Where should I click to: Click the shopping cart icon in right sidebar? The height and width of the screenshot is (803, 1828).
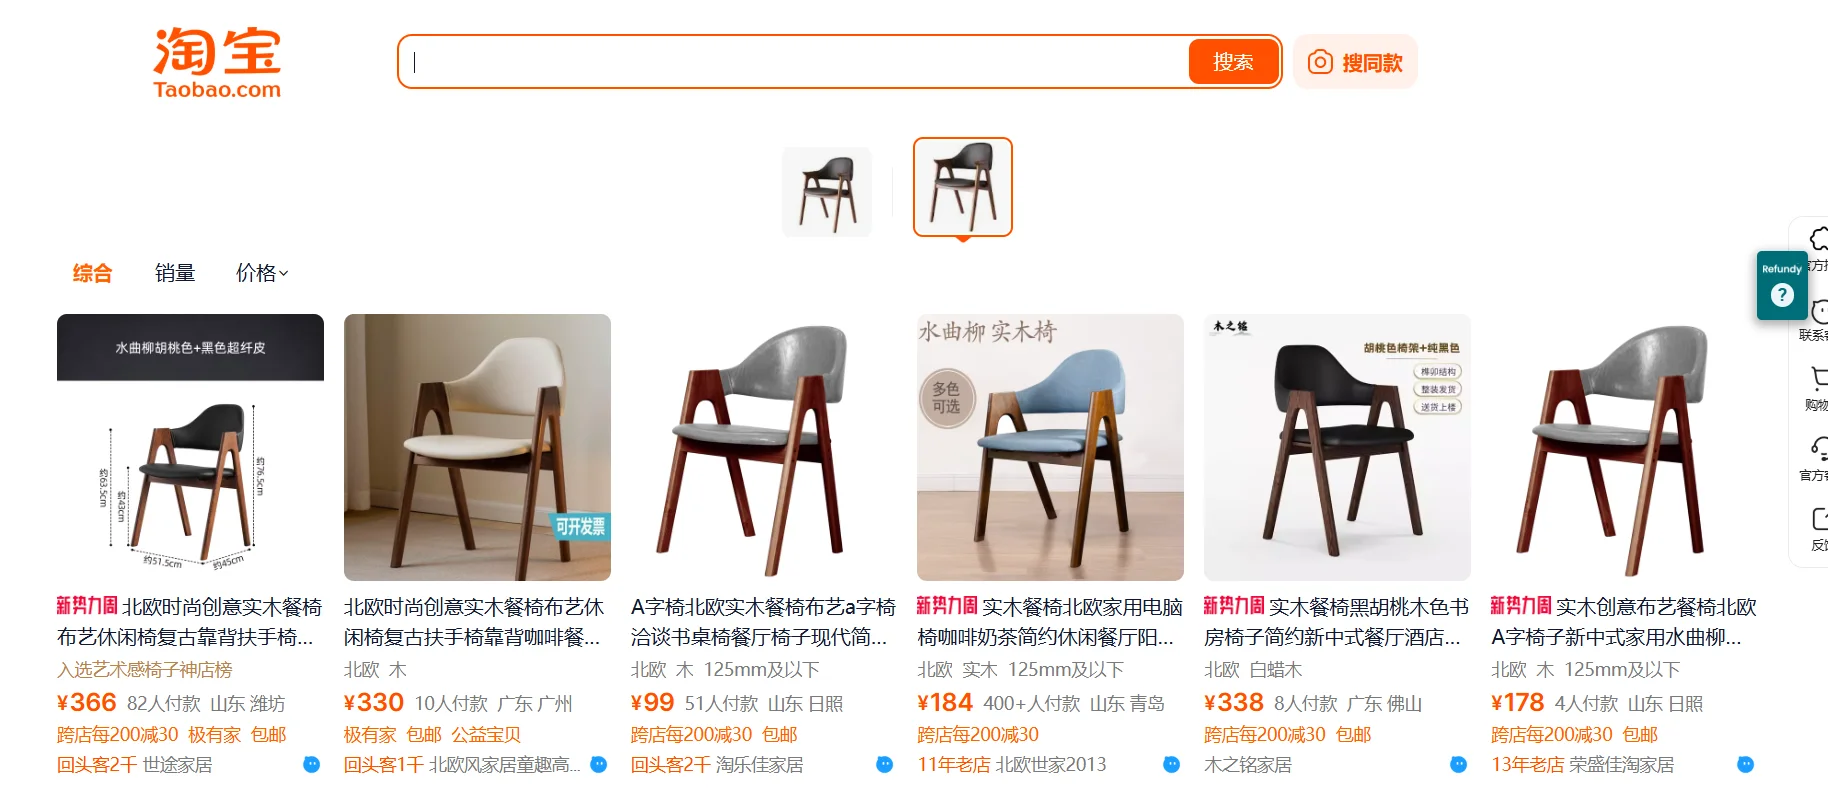pos(1819,378)
